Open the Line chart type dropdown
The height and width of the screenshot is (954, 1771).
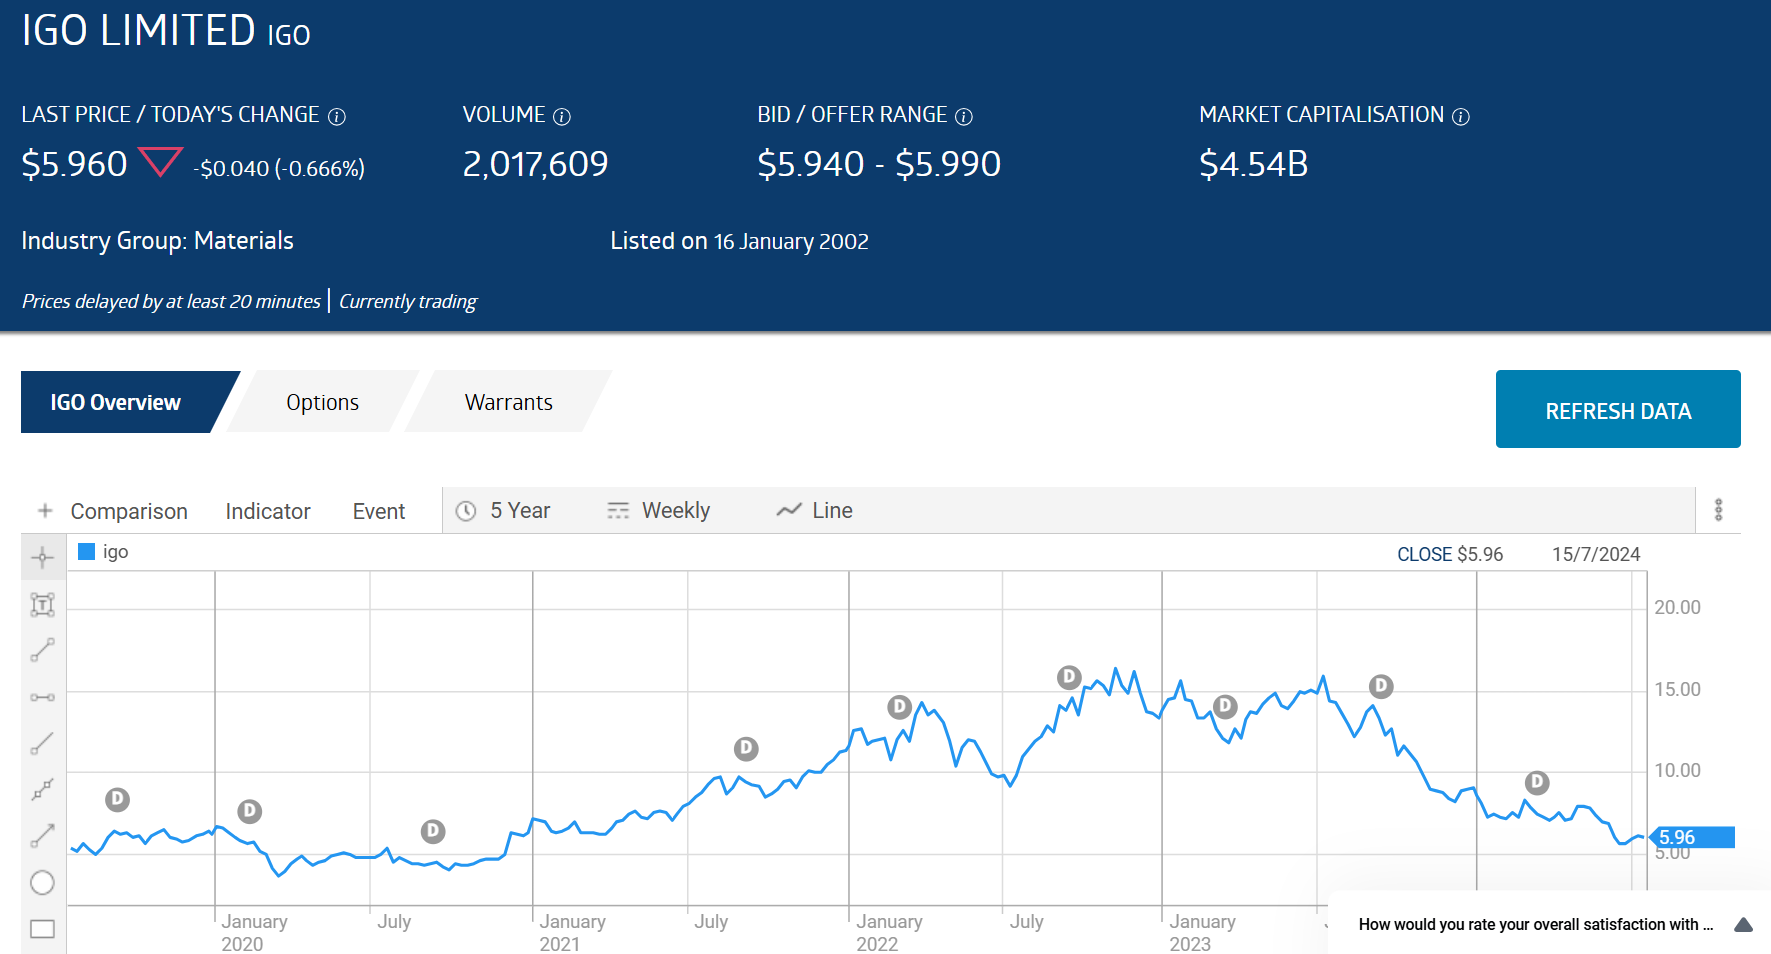click(x=814, y=510)
